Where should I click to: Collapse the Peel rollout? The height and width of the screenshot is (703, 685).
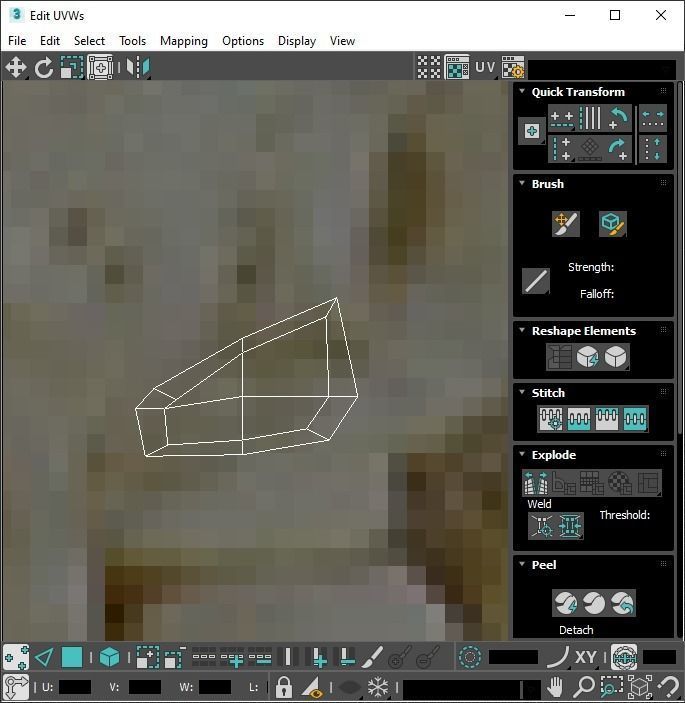(522, 564)
